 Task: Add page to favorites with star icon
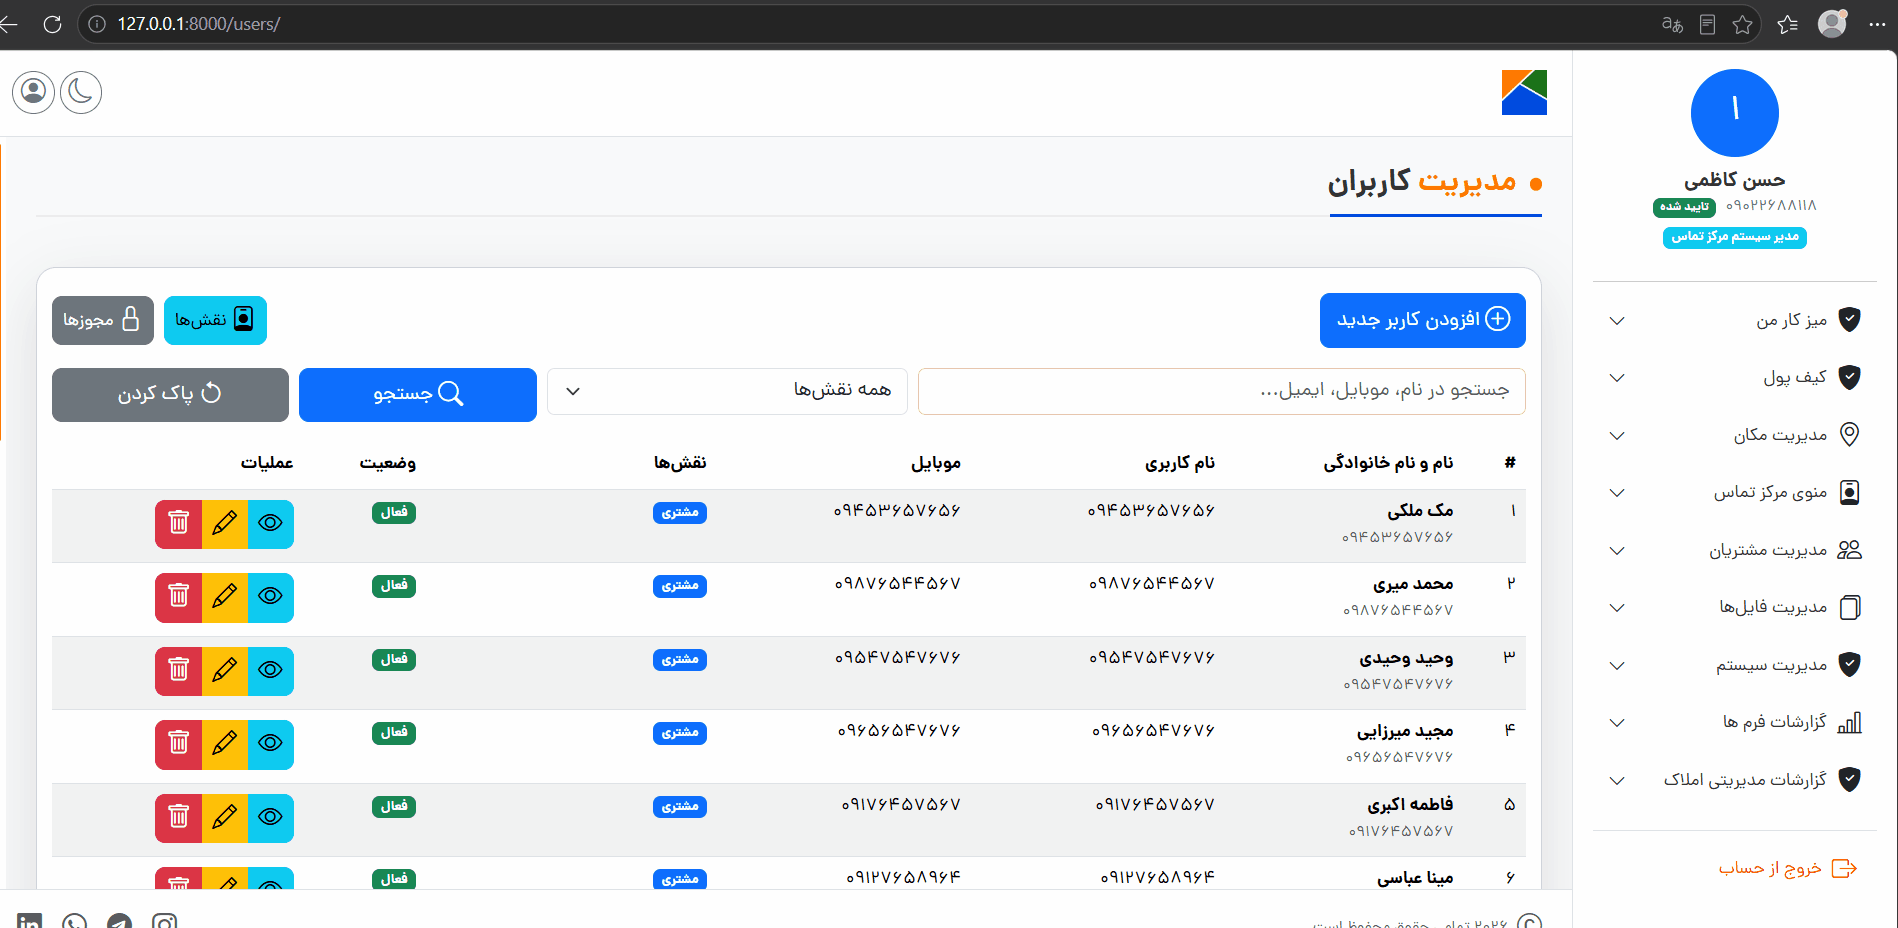point(1742,25)
